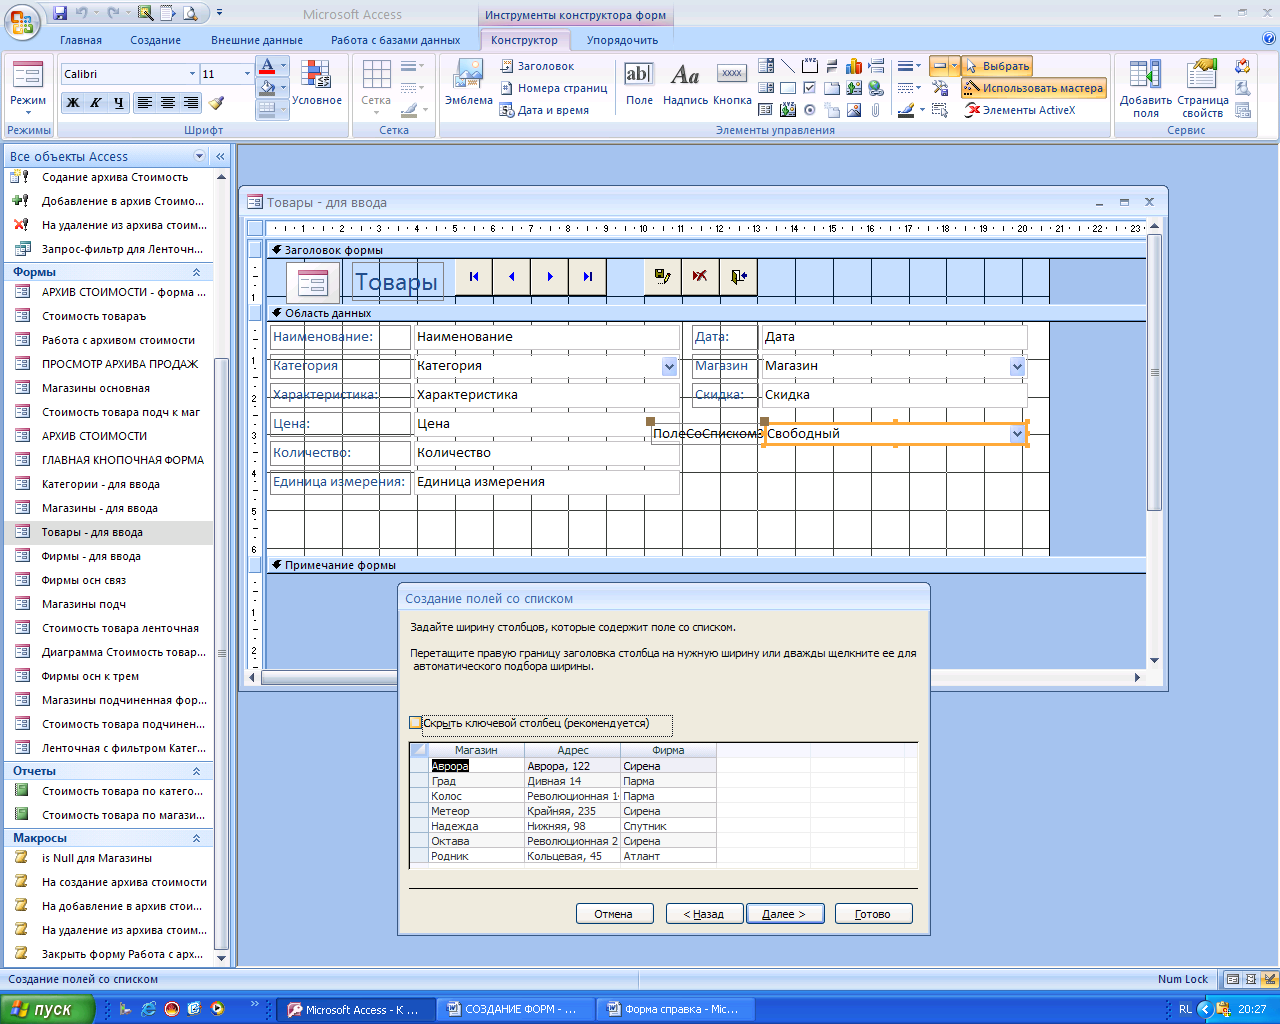This screenshot has width=1280, height=1024.
Task: Click the Далее button in wizard
Action: pos(784,914)
